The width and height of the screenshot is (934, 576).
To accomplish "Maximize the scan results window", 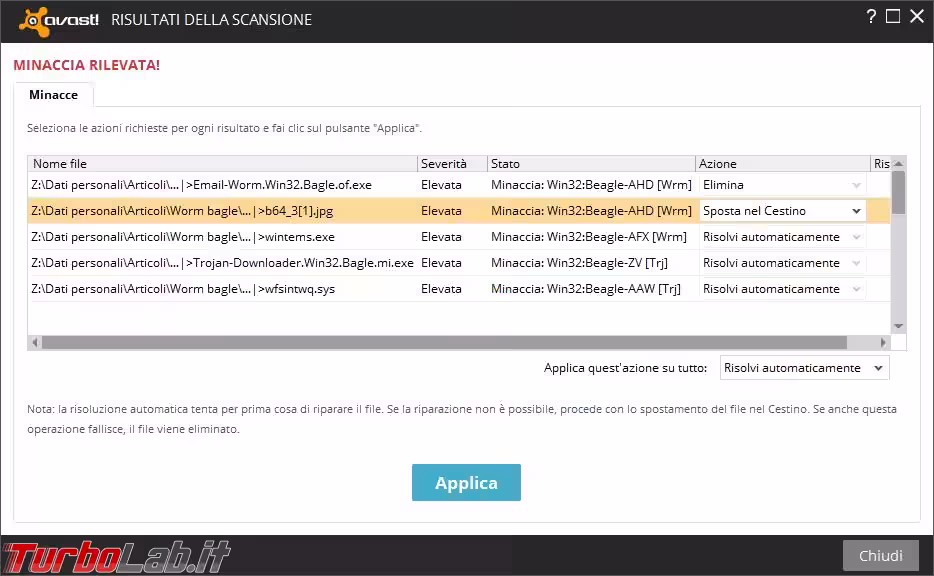I will [893, 17].
